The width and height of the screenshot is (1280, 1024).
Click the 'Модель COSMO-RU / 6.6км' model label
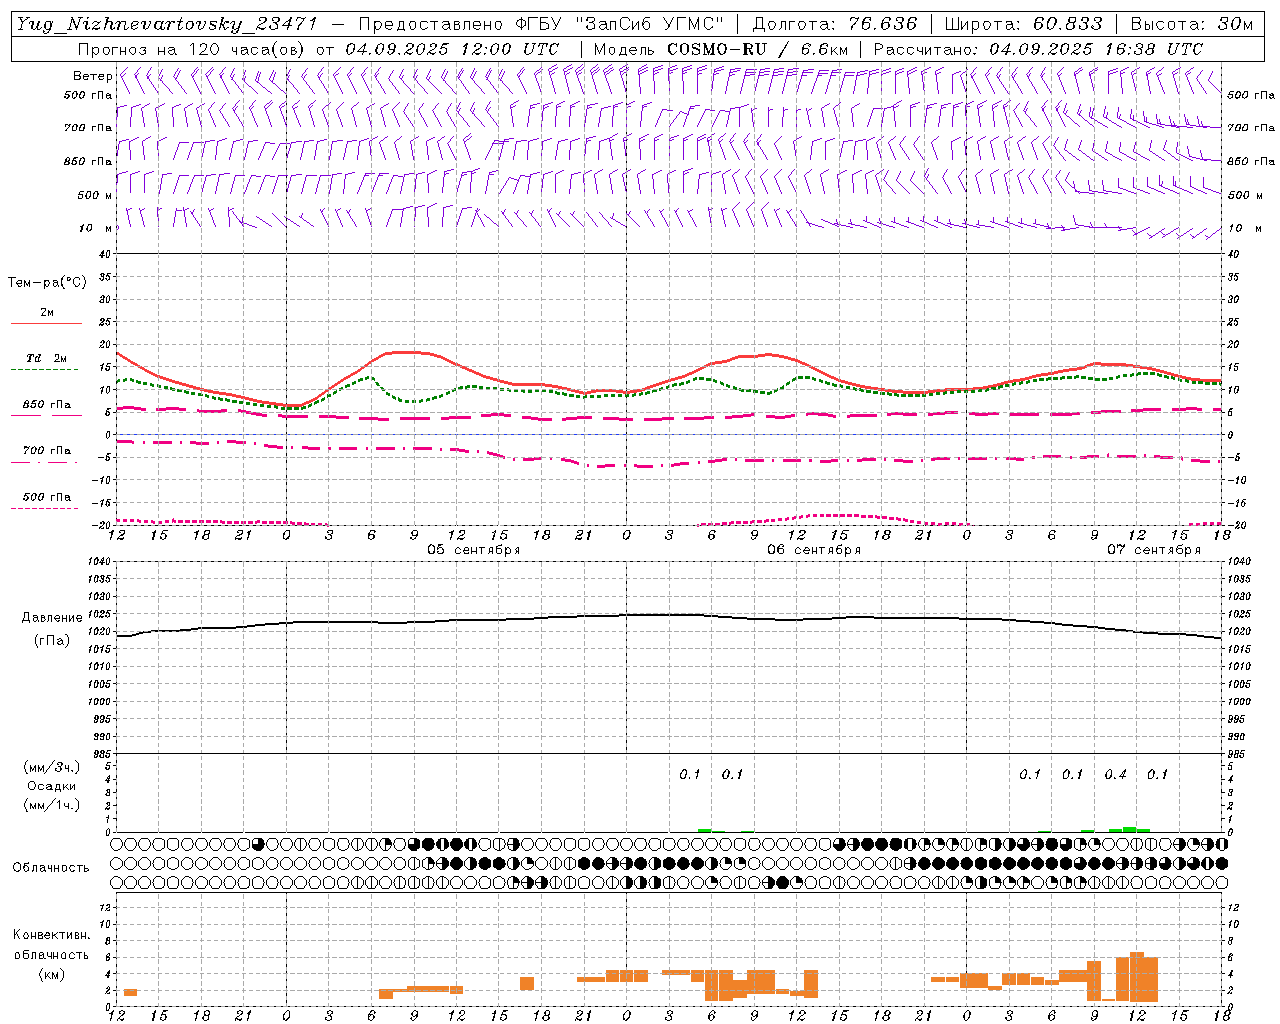click(x=721, y=49)
